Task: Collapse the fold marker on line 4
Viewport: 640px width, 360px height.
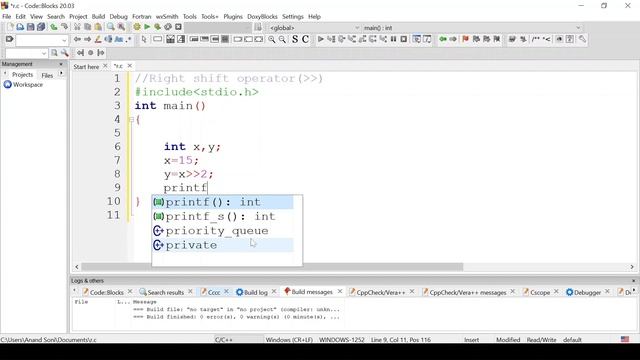Action: point(131,120)
